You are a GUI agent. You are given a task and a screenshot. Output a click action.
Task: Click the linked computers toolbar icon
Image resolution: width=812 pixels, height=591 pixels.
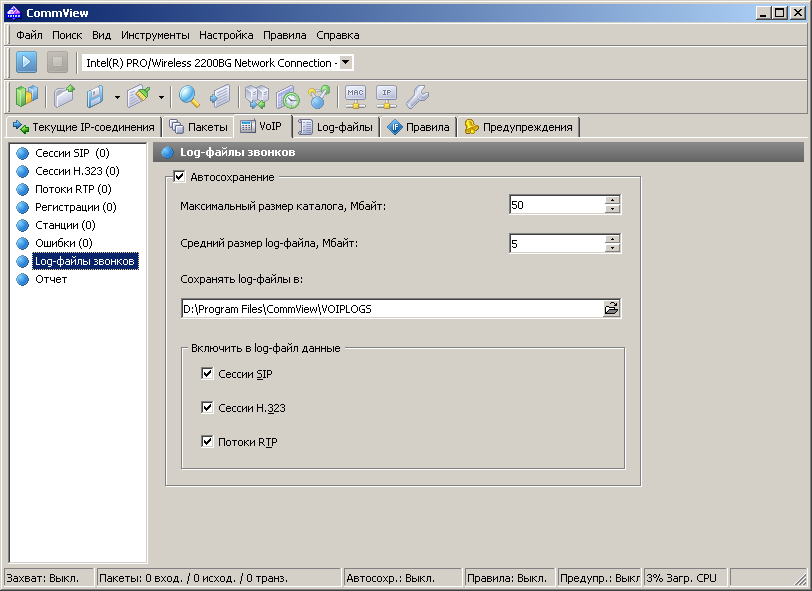pyautogui.click(x=257, y=96)
